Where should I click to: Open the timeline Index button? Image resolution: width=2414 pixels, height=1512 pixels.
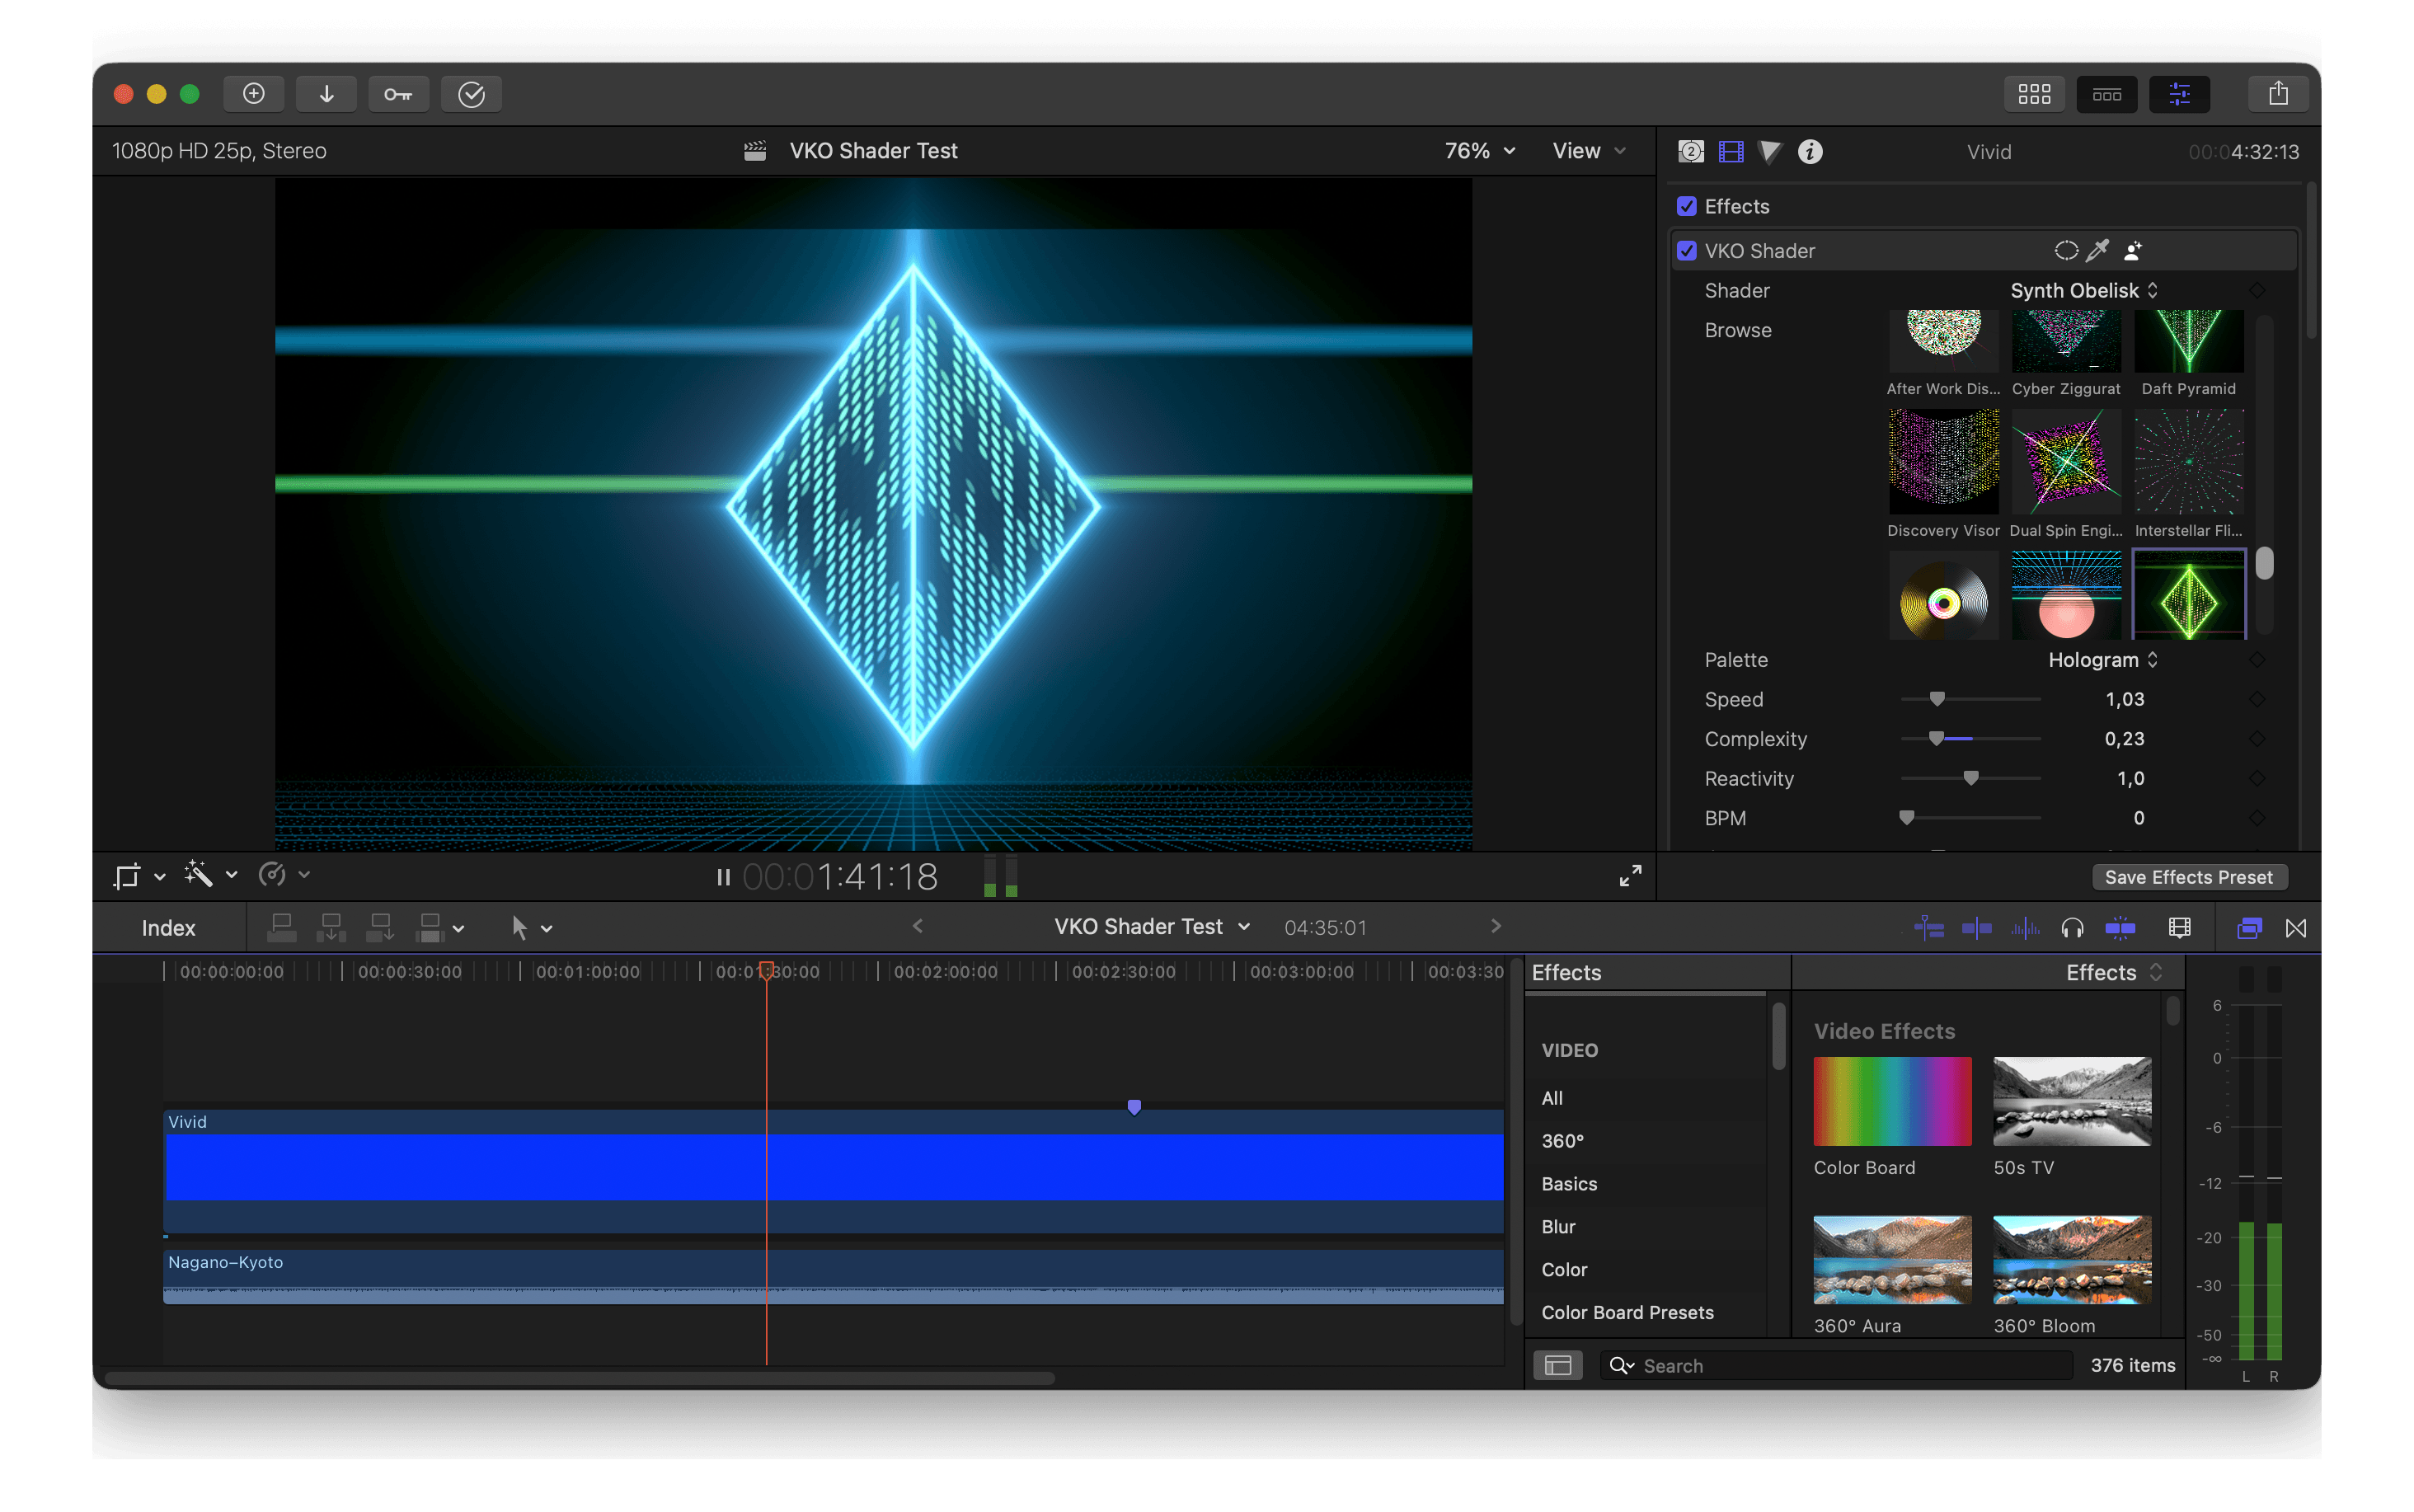coord(168,928)
